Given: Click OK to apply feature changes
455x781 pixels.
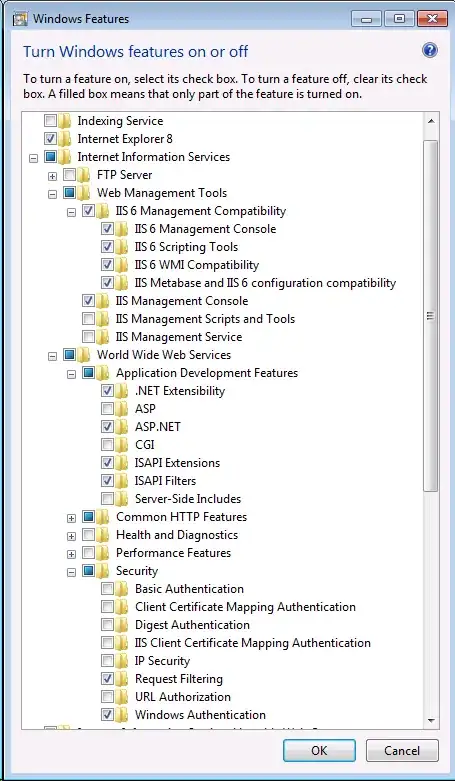Looking at the screenshot, I should point(319,751).
